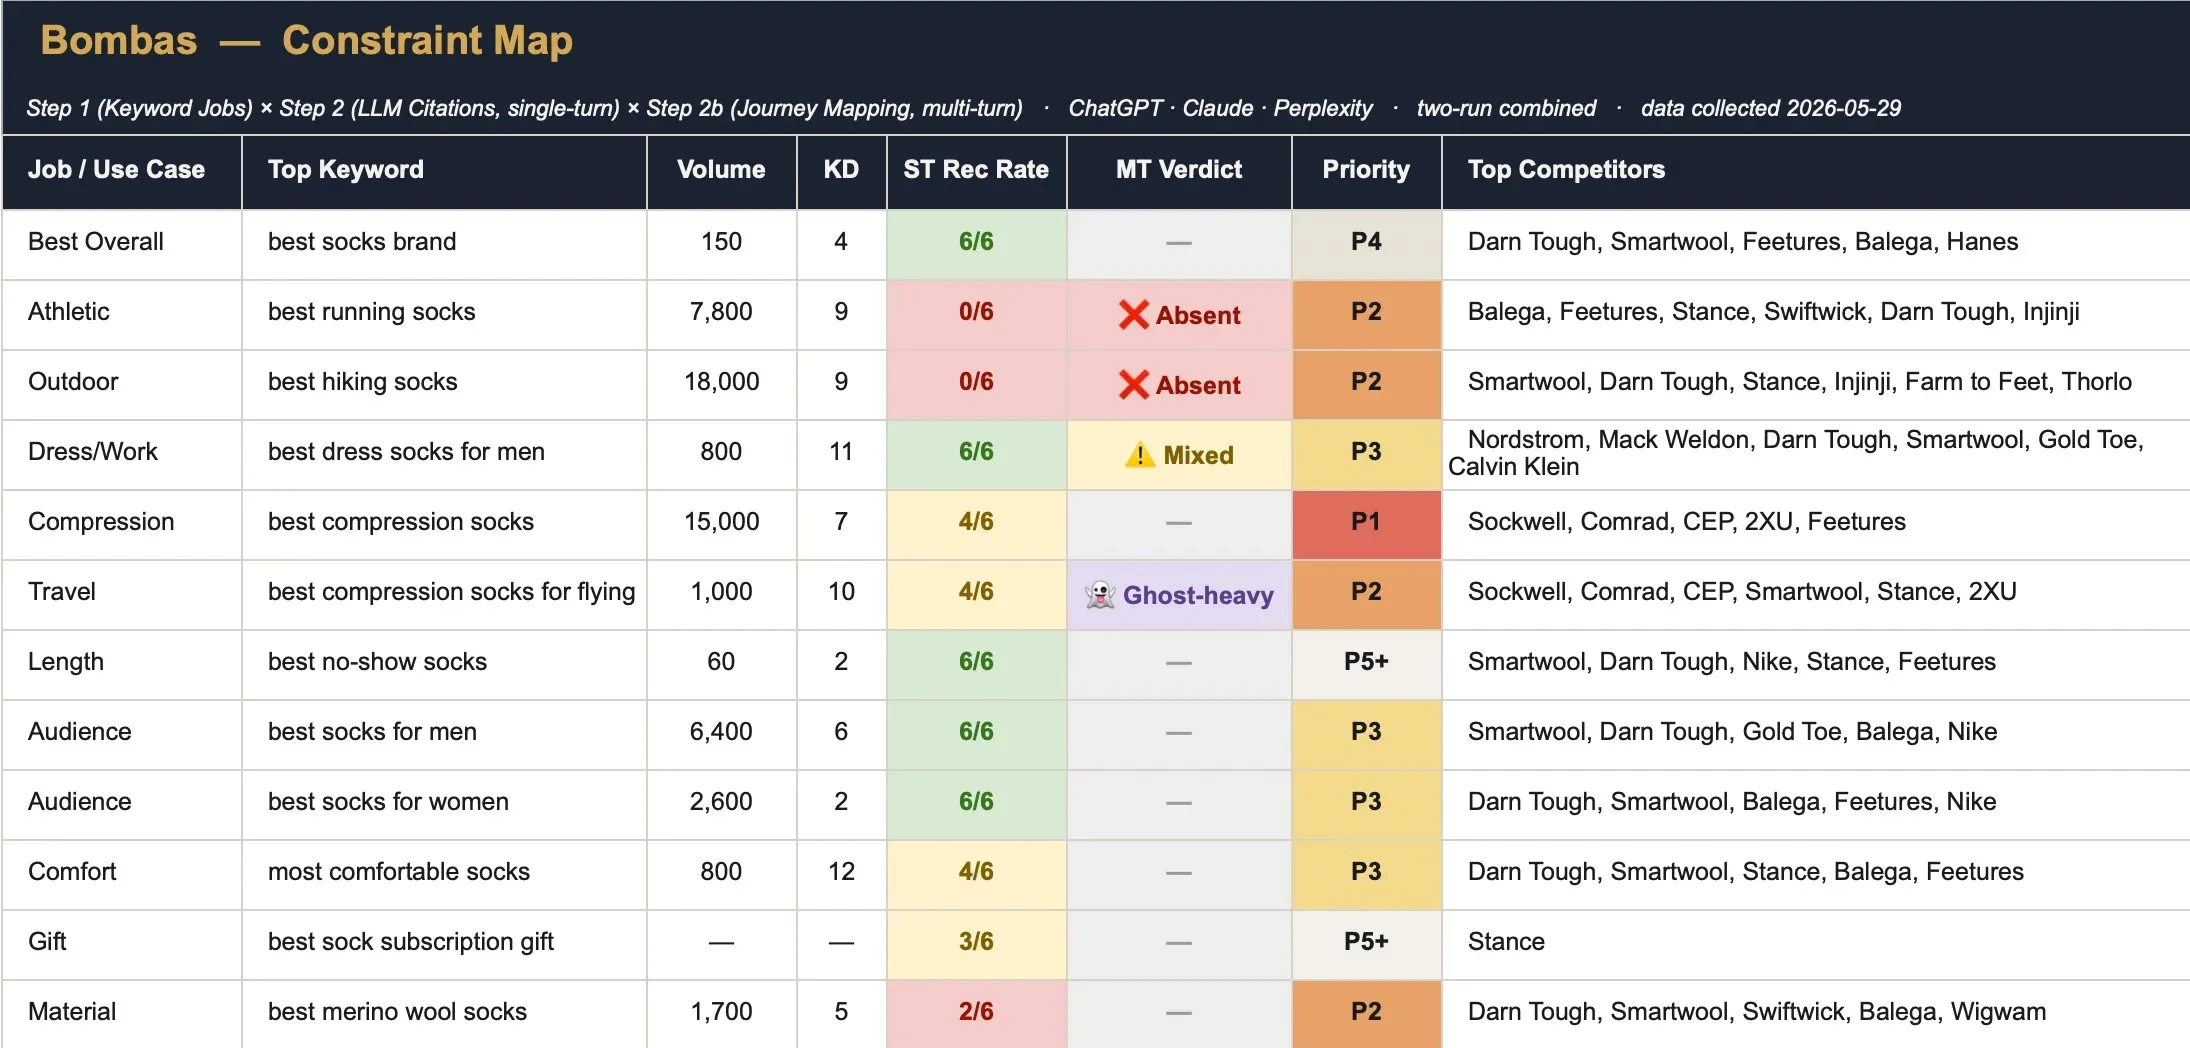Image resolution: width=2190 pixels, height=1048 pixels.
Task: Click the red X icon in Outdoor row
Action: click(1133, 385)
